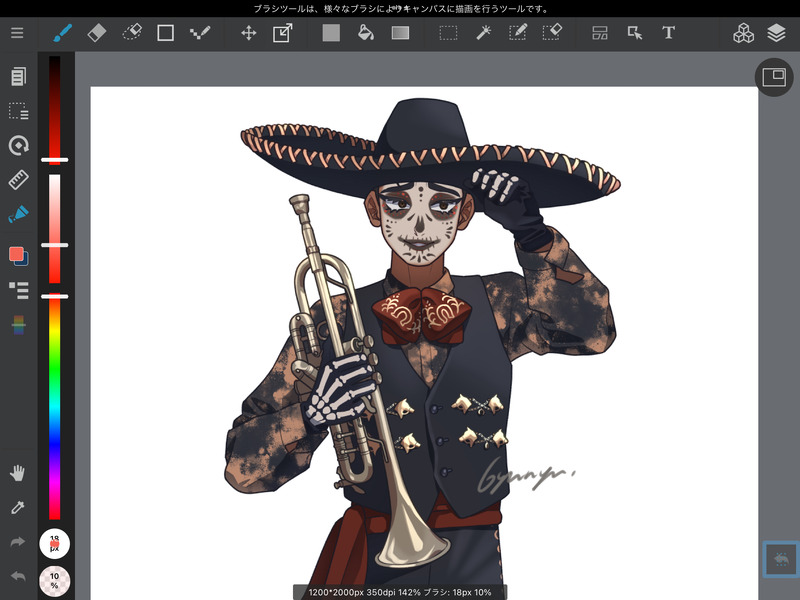The width and height of the screenshot is (800, 600).
Task: Open the layer list sidebar icon
Action: (18, 290)
